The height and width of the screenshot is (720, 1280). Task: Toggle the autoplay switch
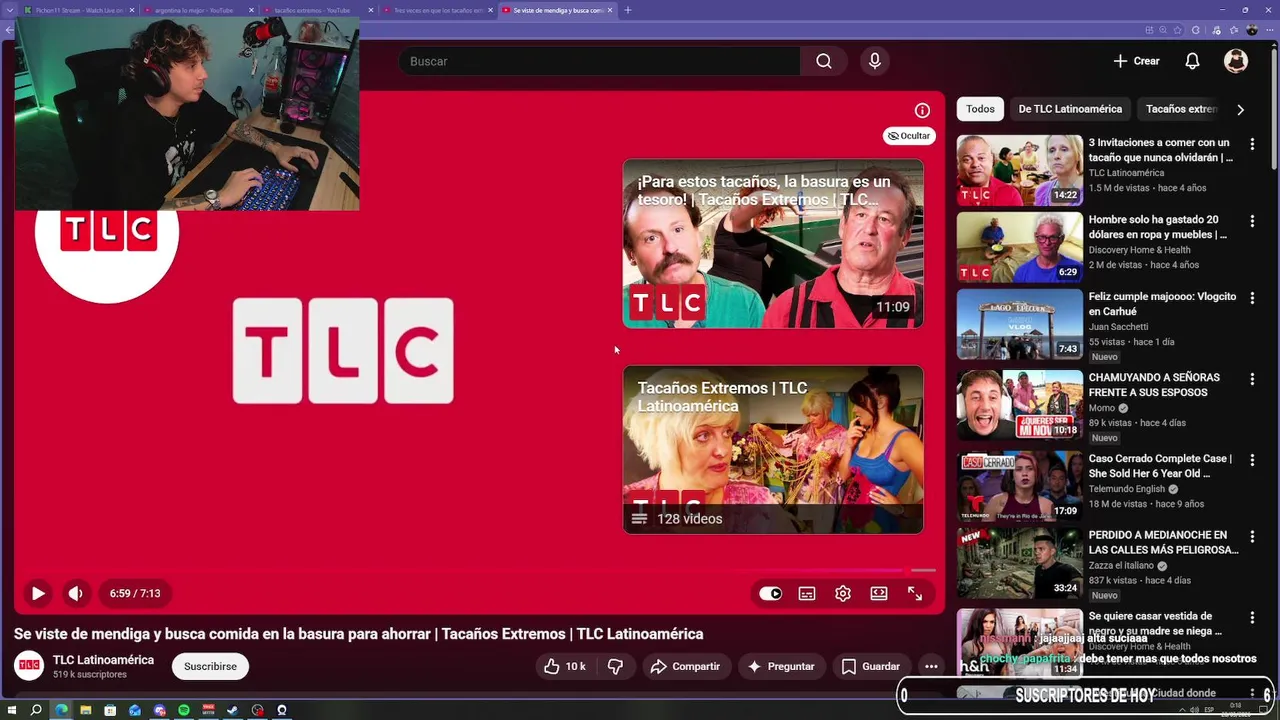point(770,593)
